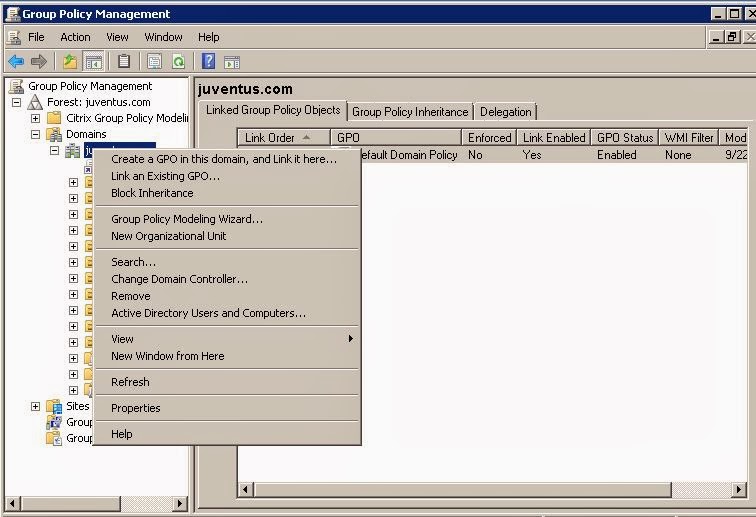This screenshot has width=756, height=517.
Task: Sort by Link Order column header
Action: click(284, 138)
